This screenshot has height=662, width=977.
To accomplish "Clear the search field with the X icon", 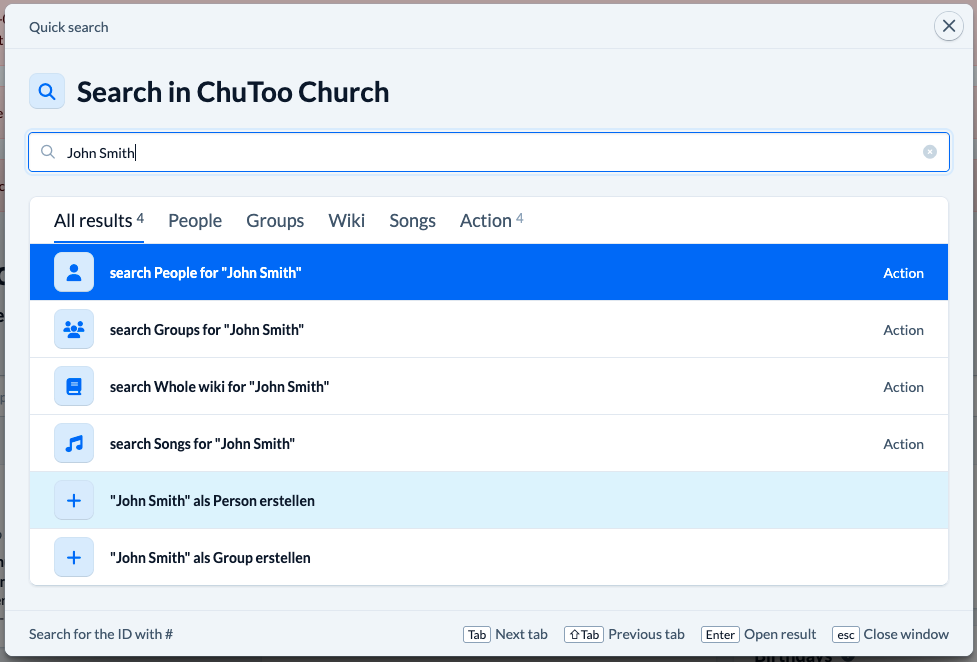I will pos(929,152).
